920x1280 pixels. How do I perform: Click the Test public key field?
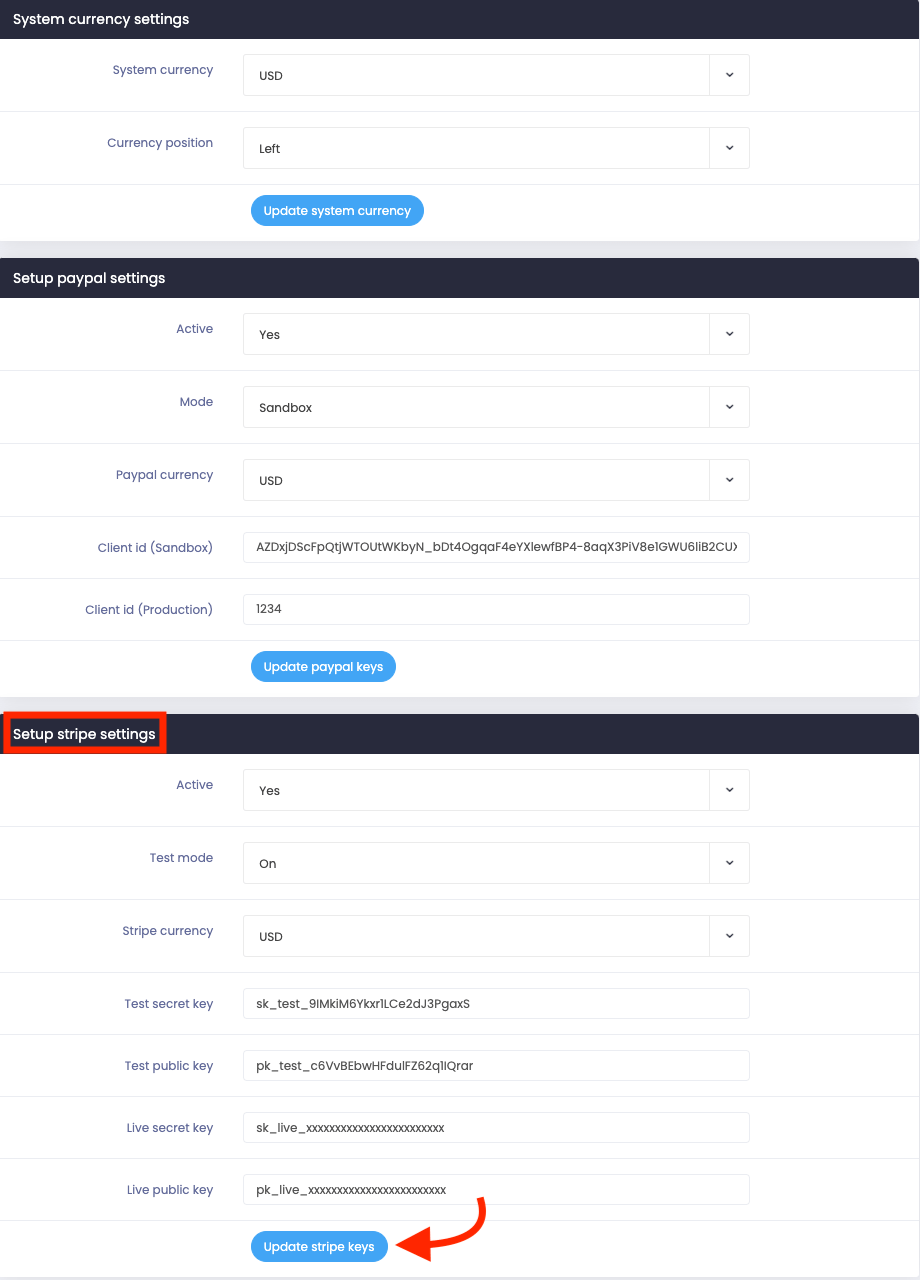[x=496, y=1065]
